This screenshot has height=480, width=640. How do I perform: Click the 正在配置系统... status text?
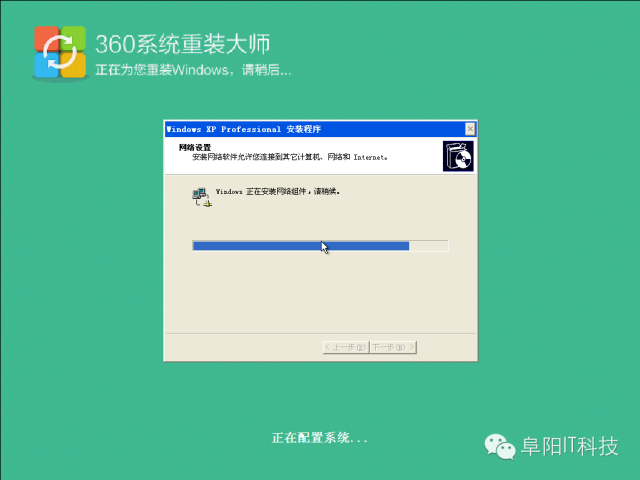click(320, 438)
